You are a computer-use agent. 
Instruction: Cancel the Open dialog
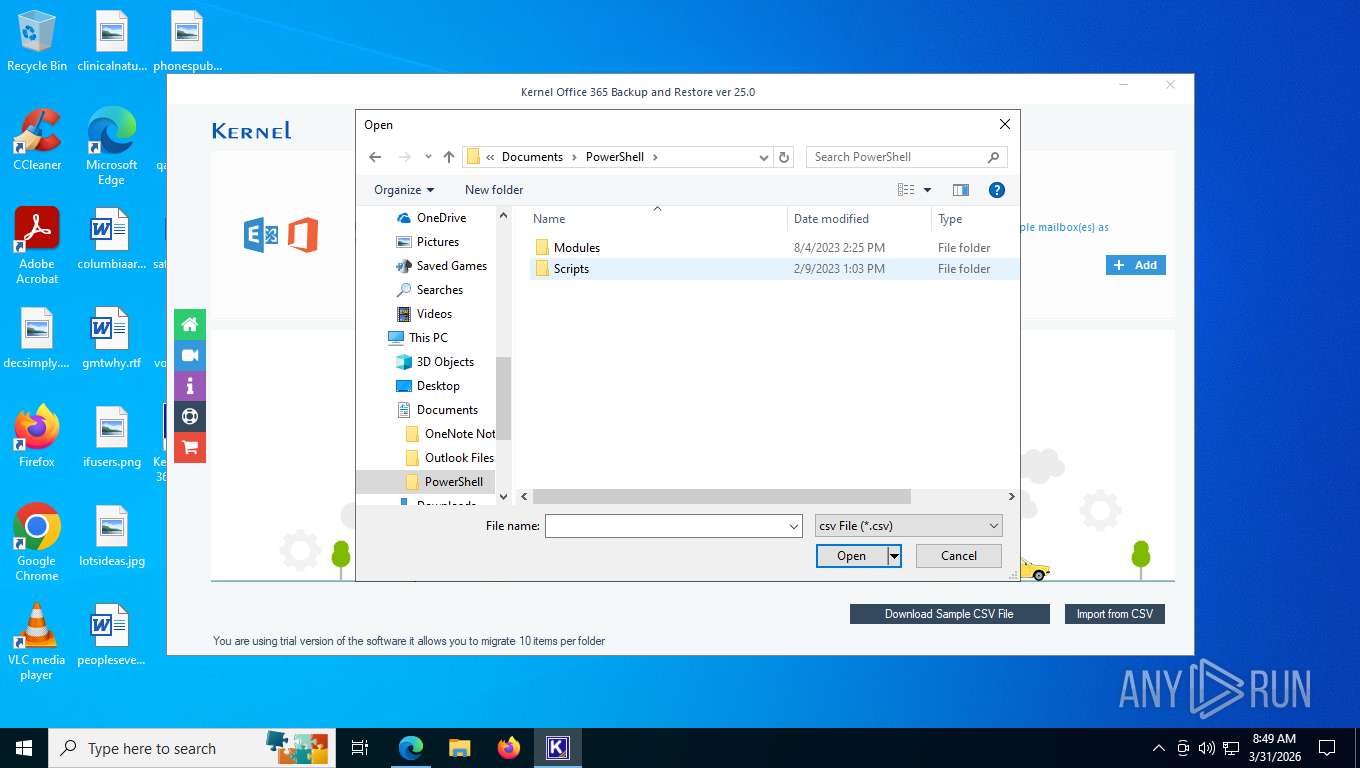pos(959,556)
